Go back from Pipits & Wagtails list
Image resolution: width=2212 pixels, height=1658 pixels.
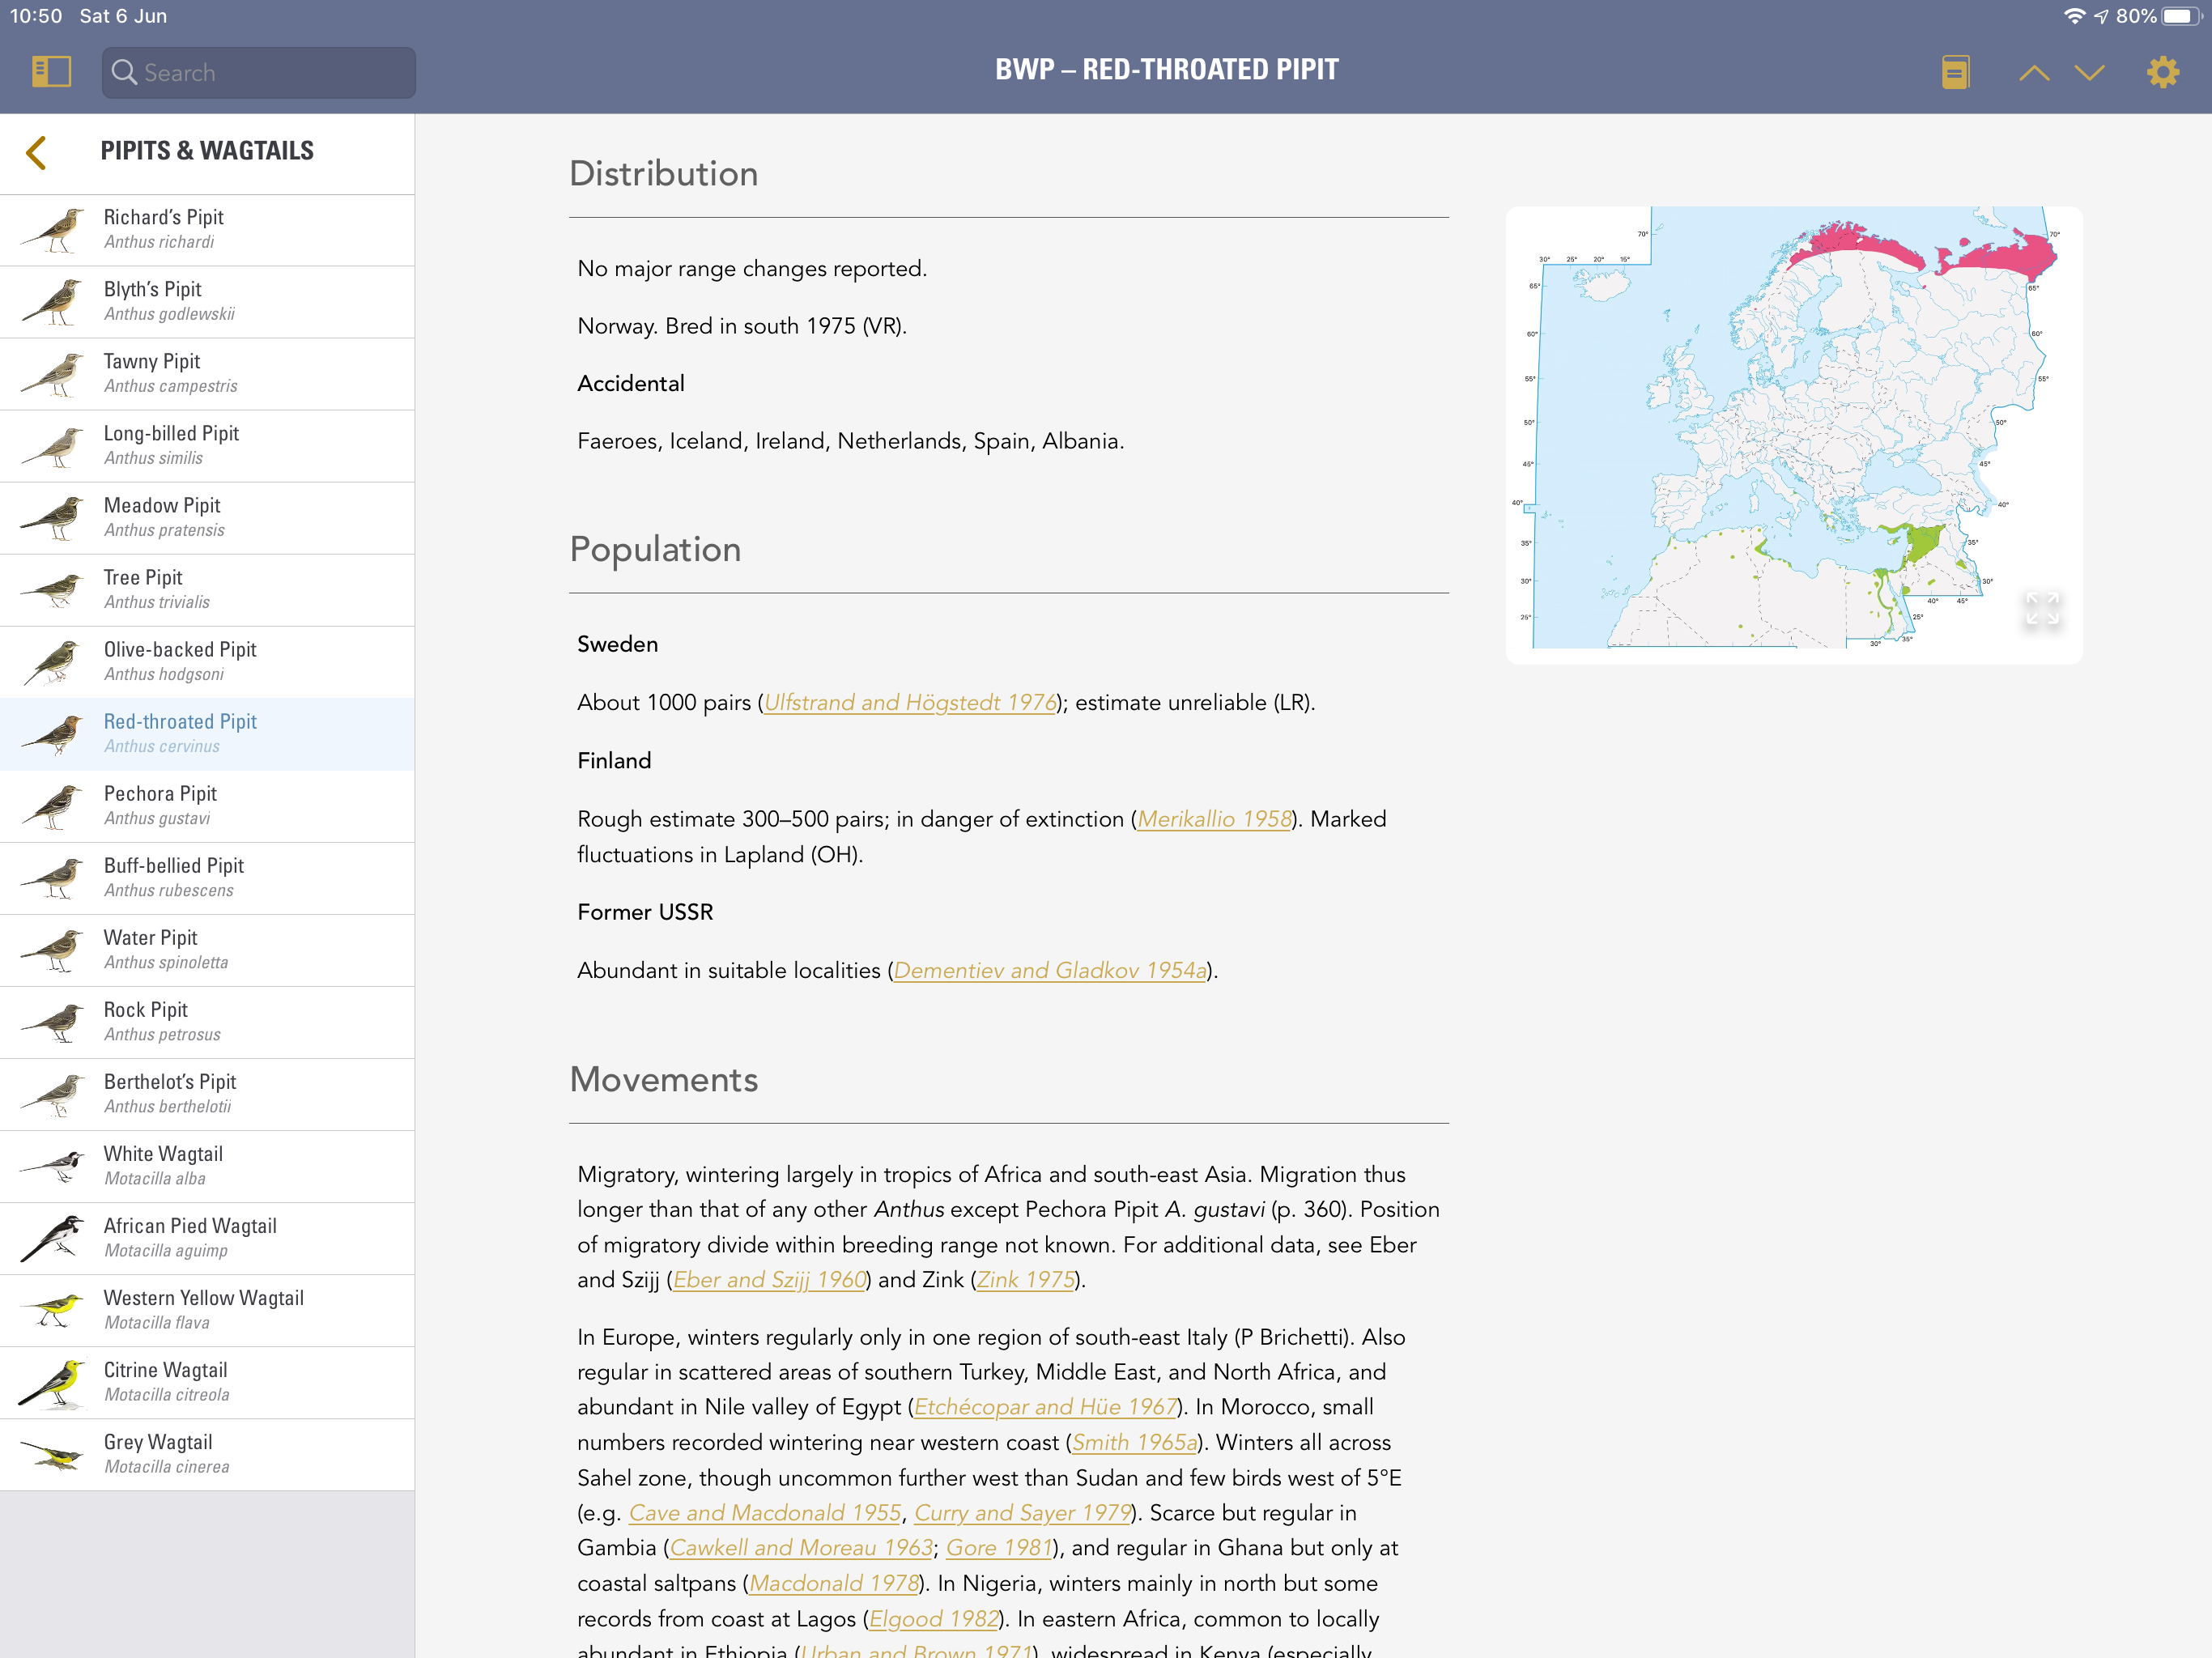[x=36, y=152]
